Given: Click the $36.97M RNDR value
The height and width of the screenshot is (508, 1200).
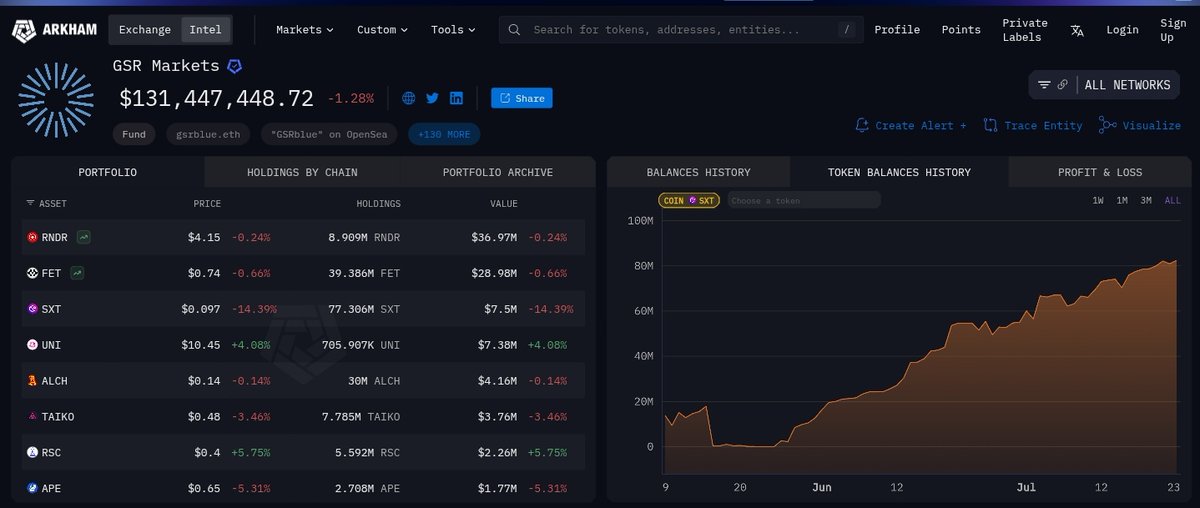Looking at the screenshot, I should click(494, 238).
